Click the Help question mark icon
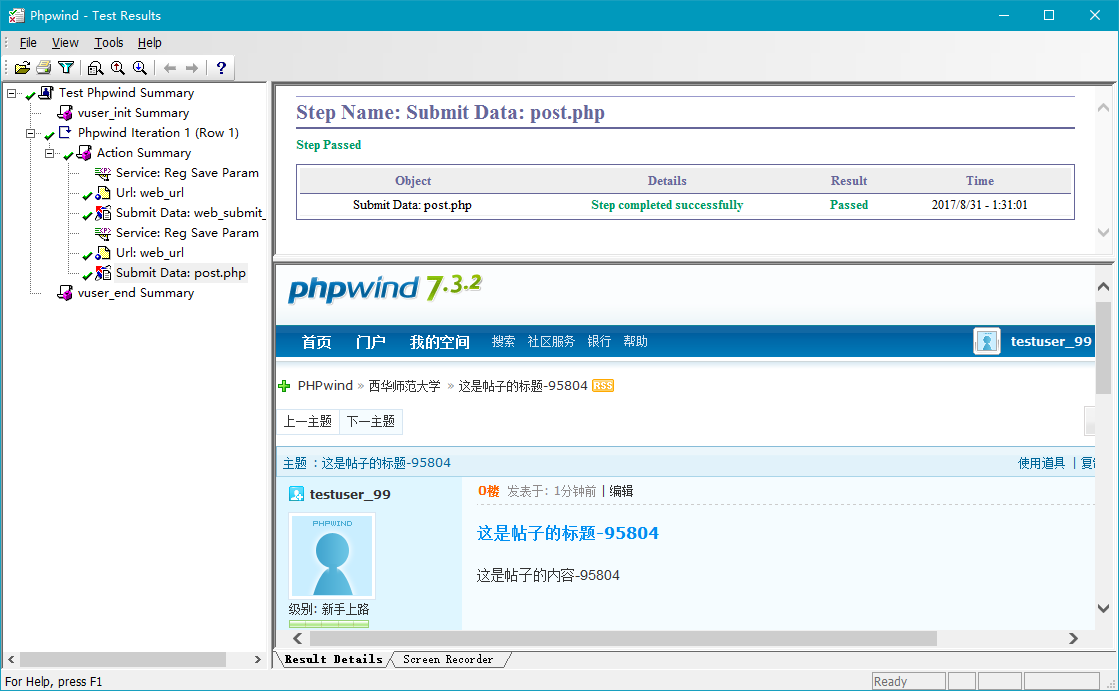The width and height of the screenshot is (1119, 691). (221, 68)
